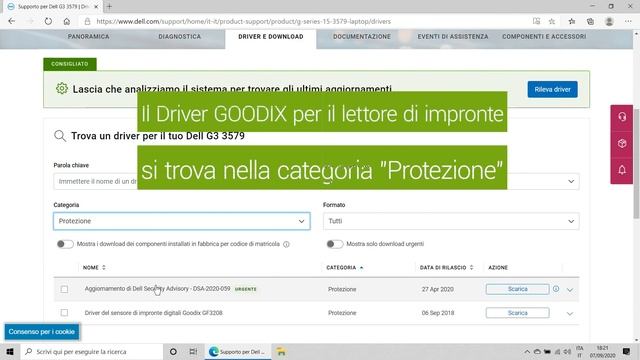
Task: Click info icon next to first Scarica
Action: 556,289
